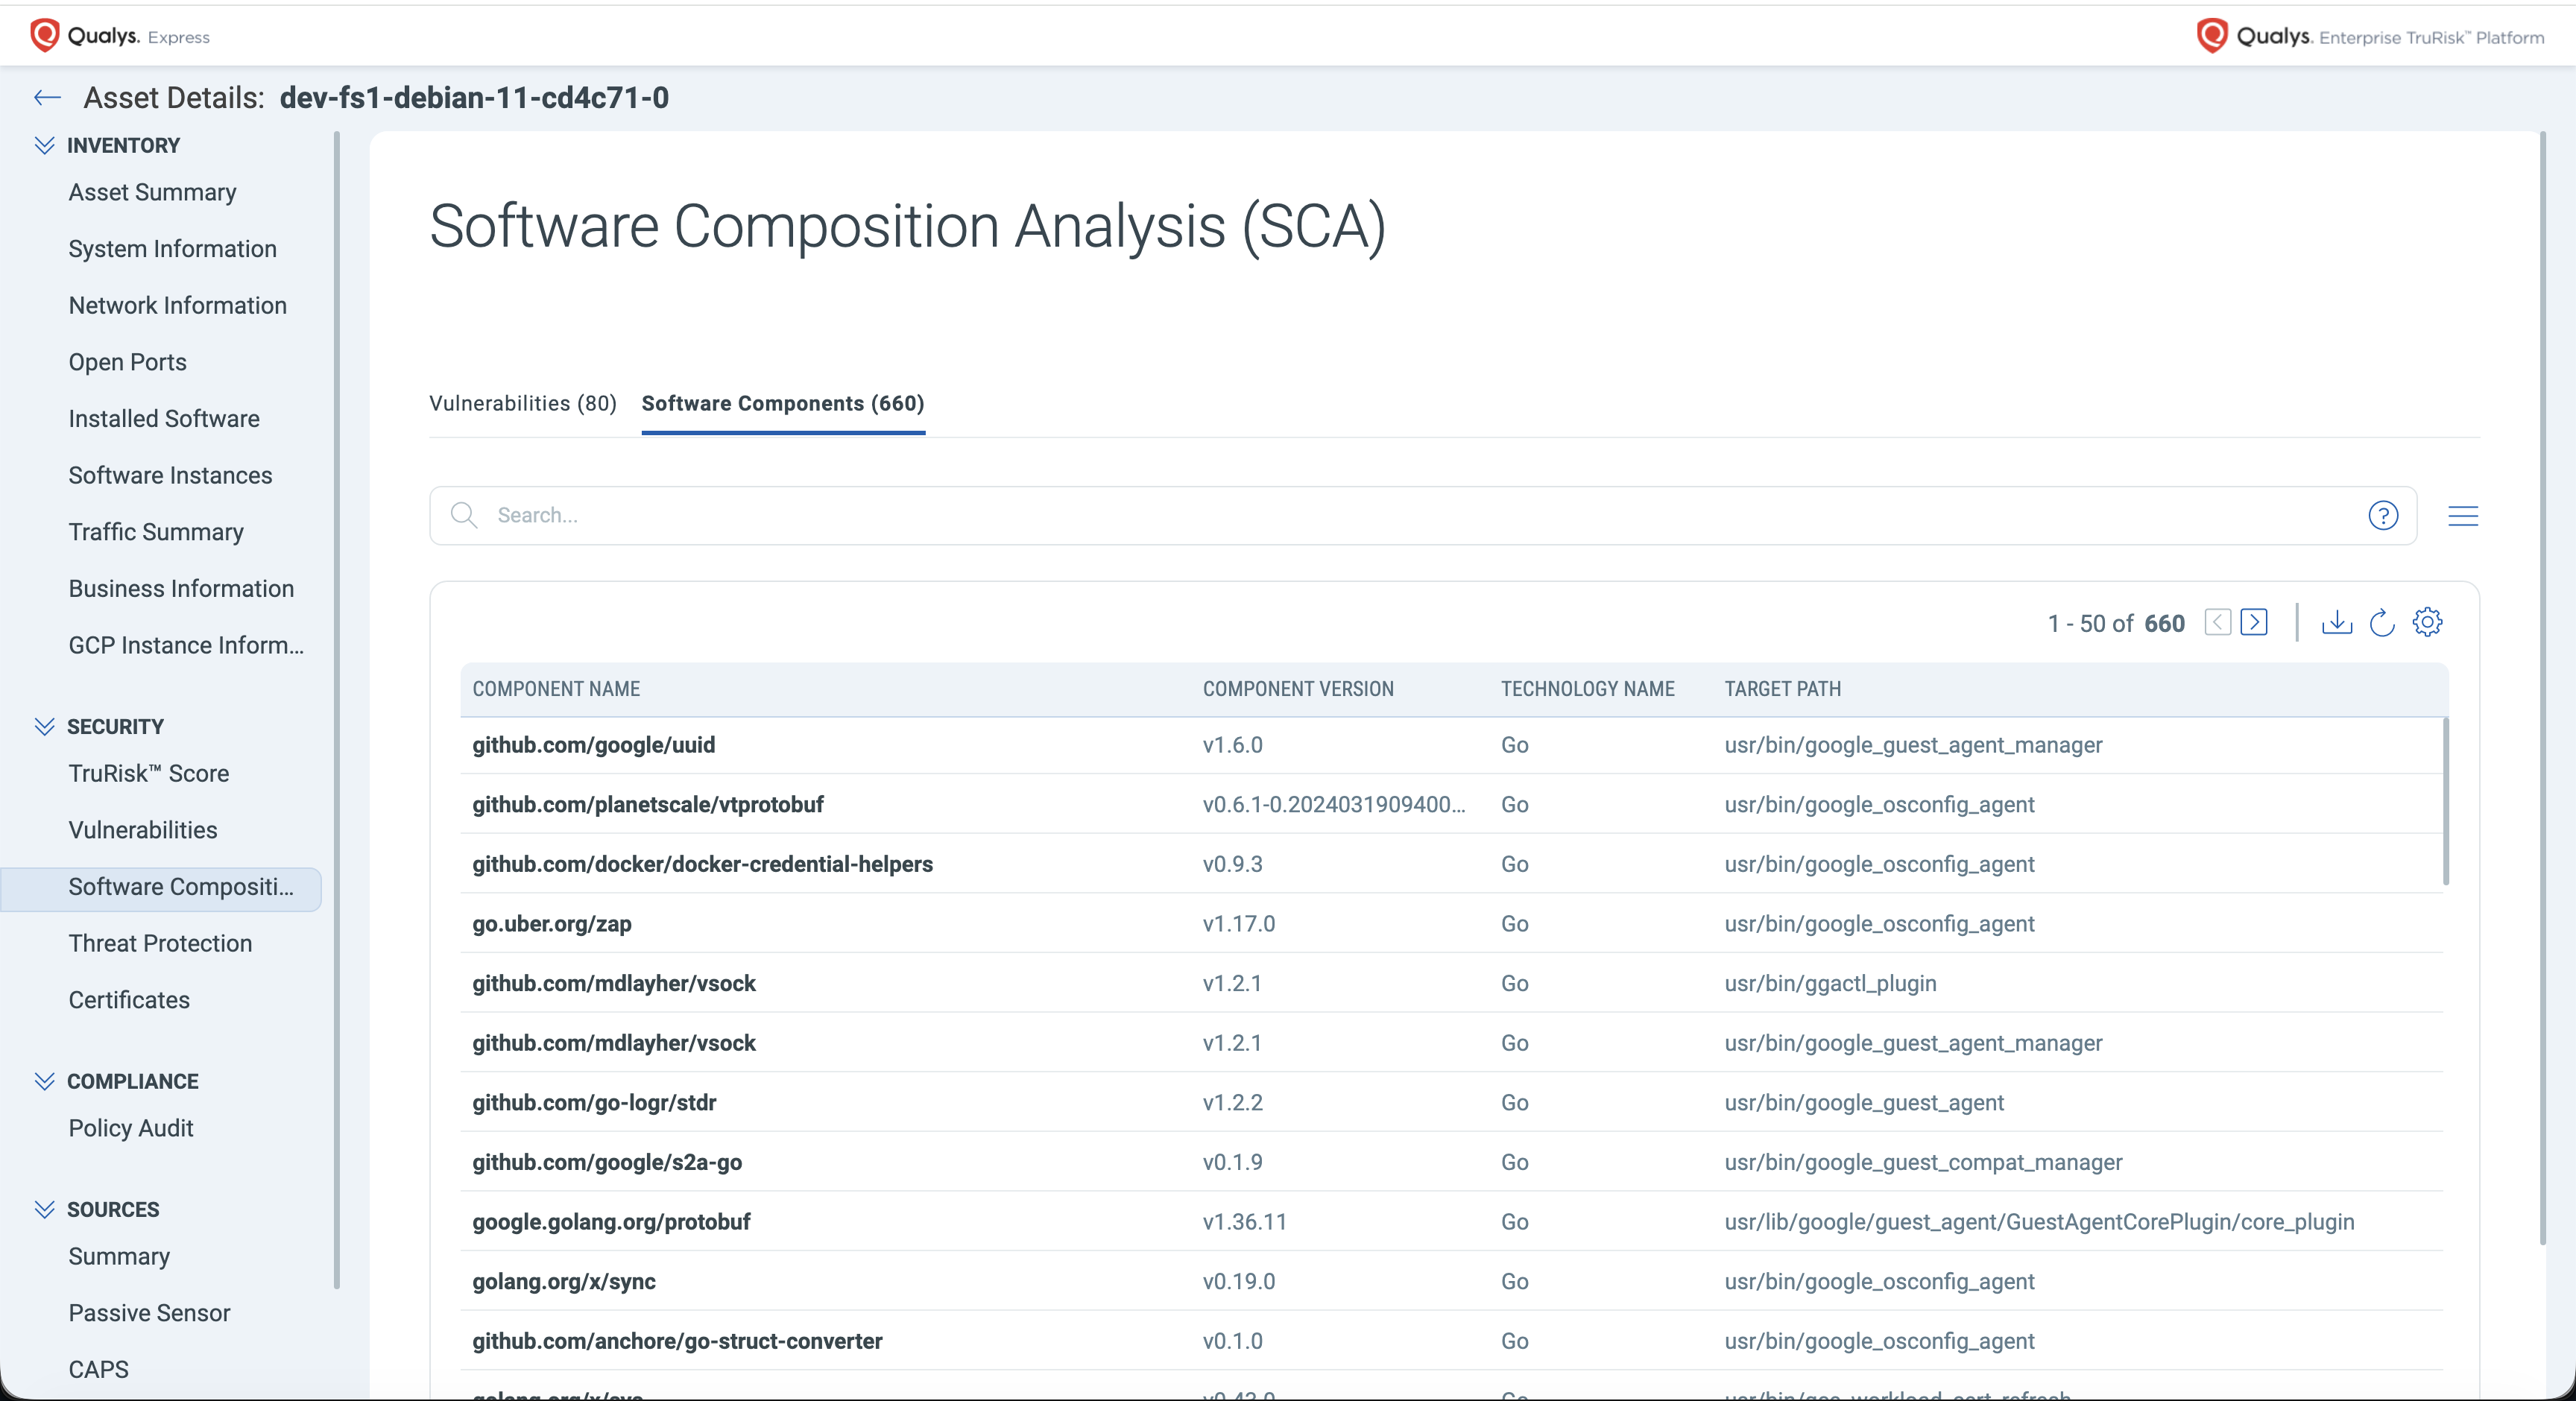Select github.com/planetscale/vtprotobuf component
2576x1401 pixels.
(x=648, y=805)
